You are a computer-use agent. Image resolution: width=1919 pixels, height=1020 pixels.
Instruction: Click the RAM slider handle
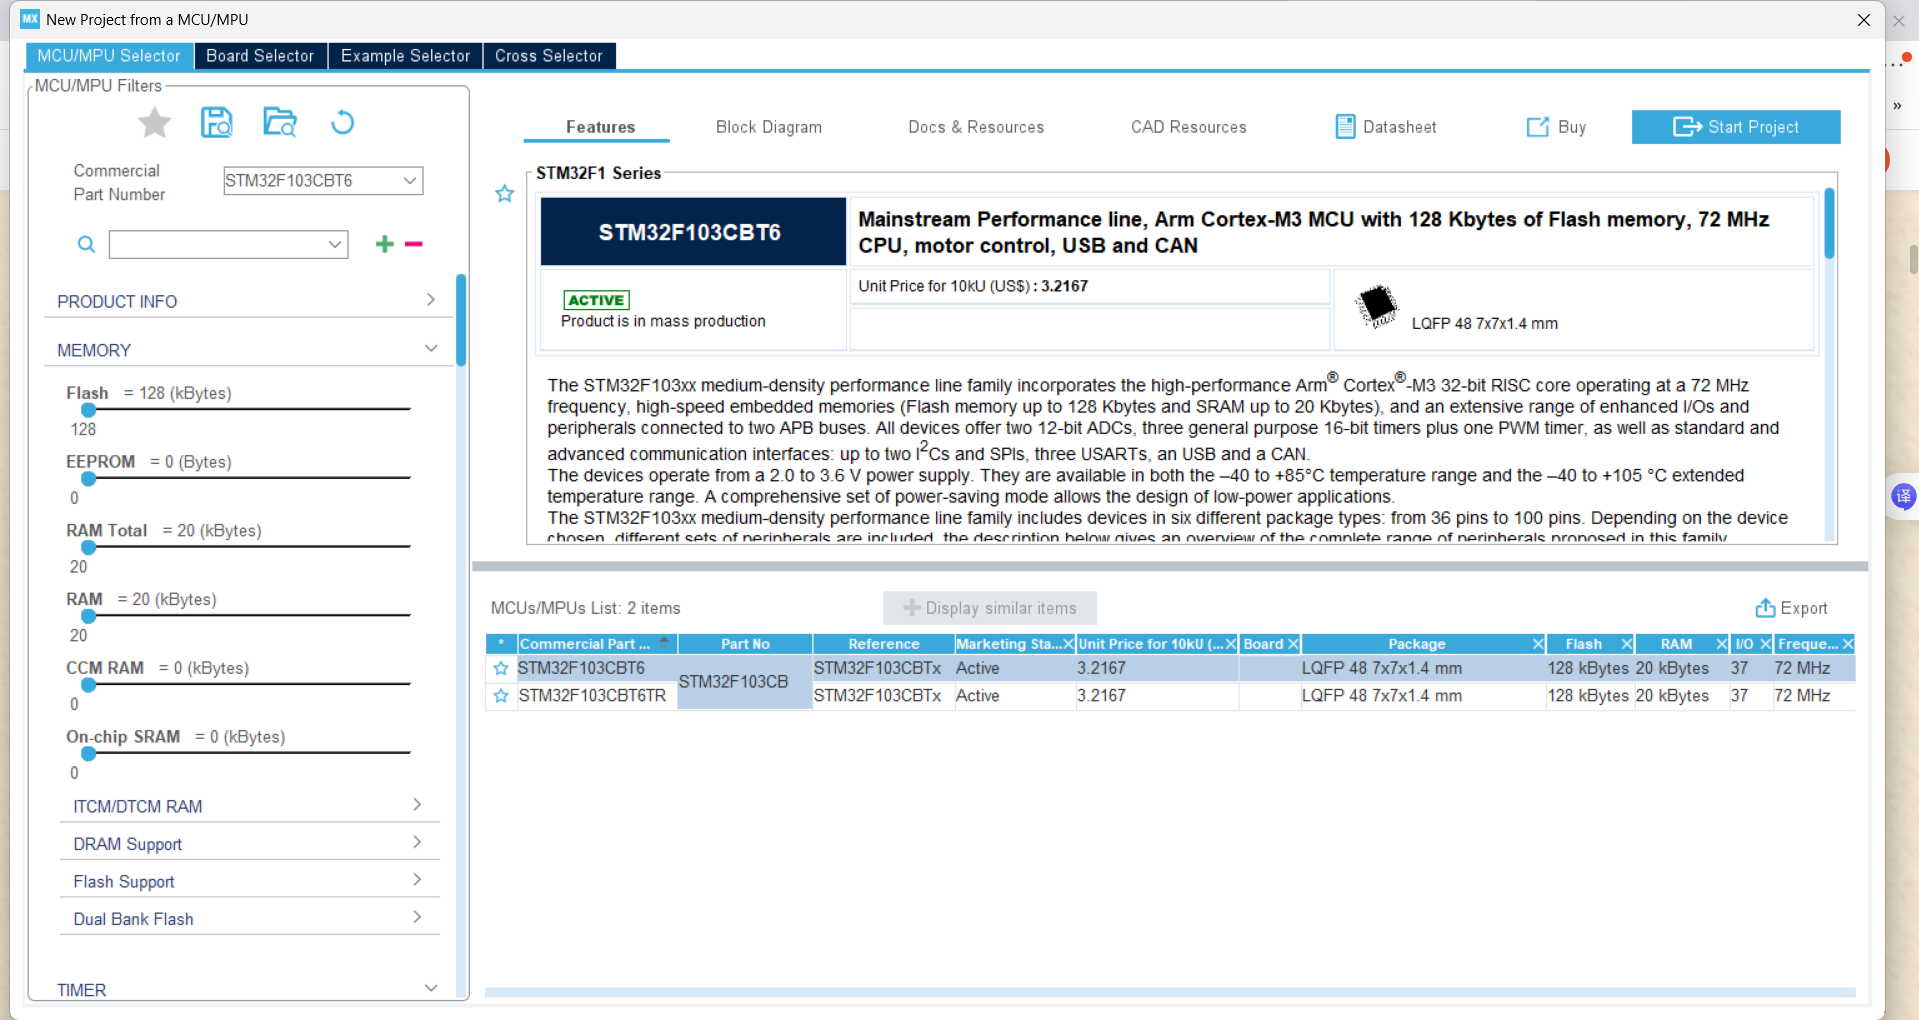[x=89, y=616]
